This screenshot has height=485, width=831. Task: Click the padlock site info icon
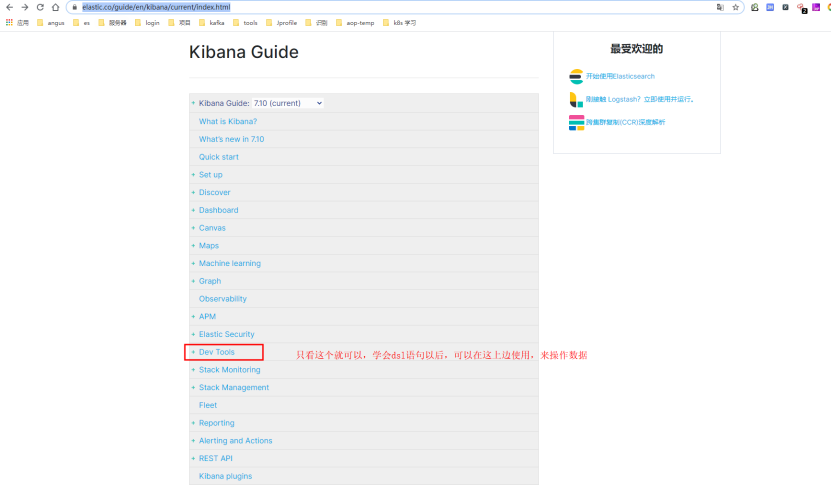(x=75, y=7)
